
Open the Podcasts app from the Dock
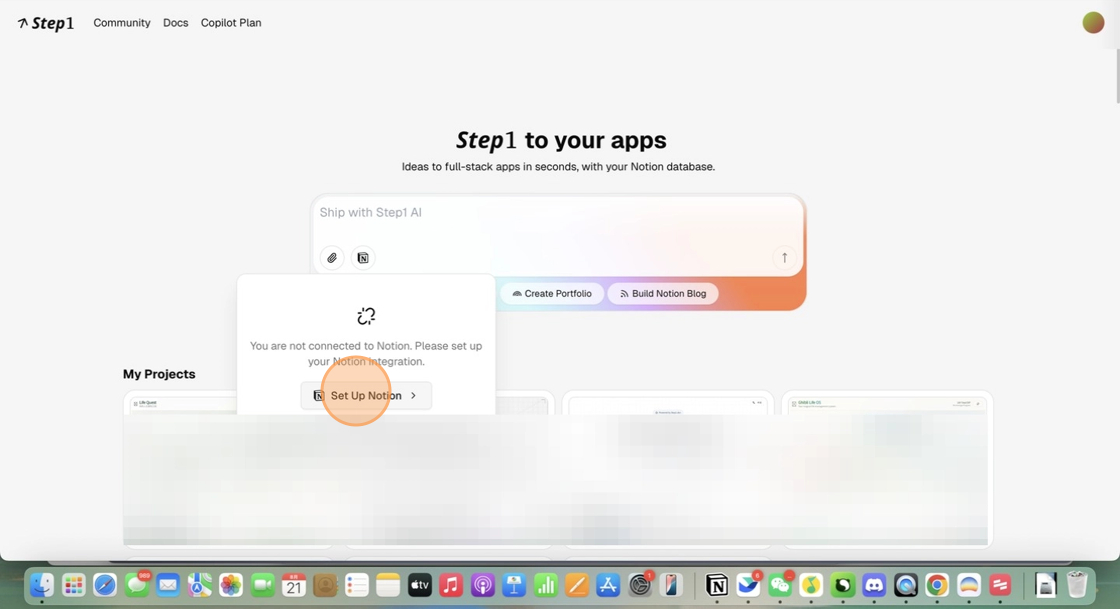coord(482,585)
